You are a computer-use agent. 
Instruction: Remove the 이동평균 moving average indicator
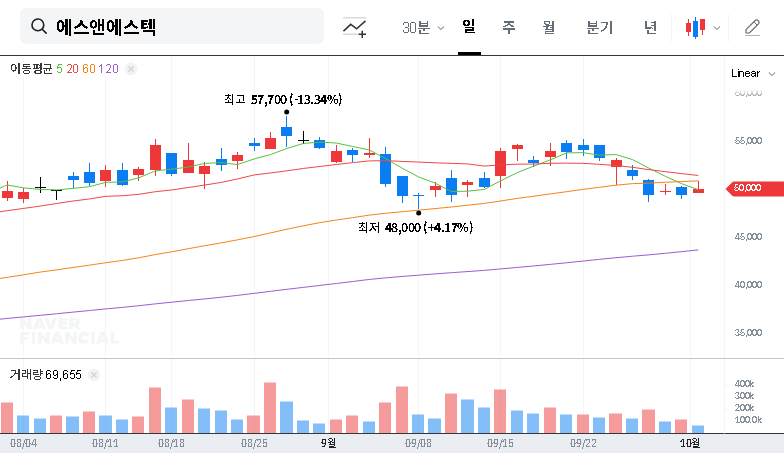pos(131,69)
